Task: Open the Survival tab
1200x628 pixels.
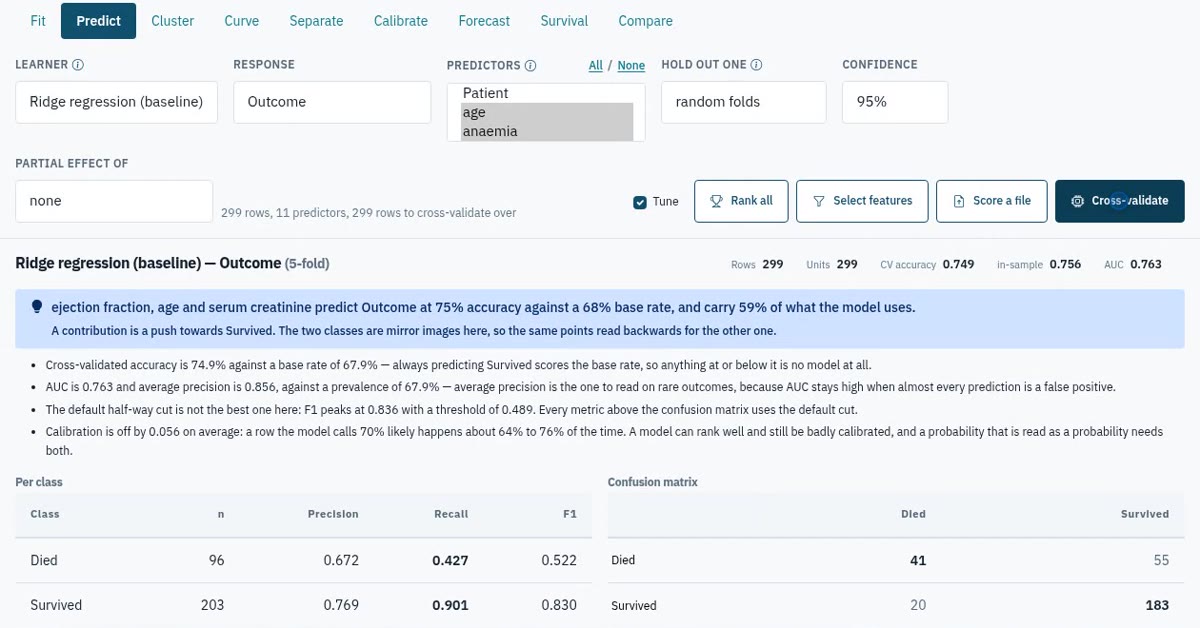Action: coord(564,21)
